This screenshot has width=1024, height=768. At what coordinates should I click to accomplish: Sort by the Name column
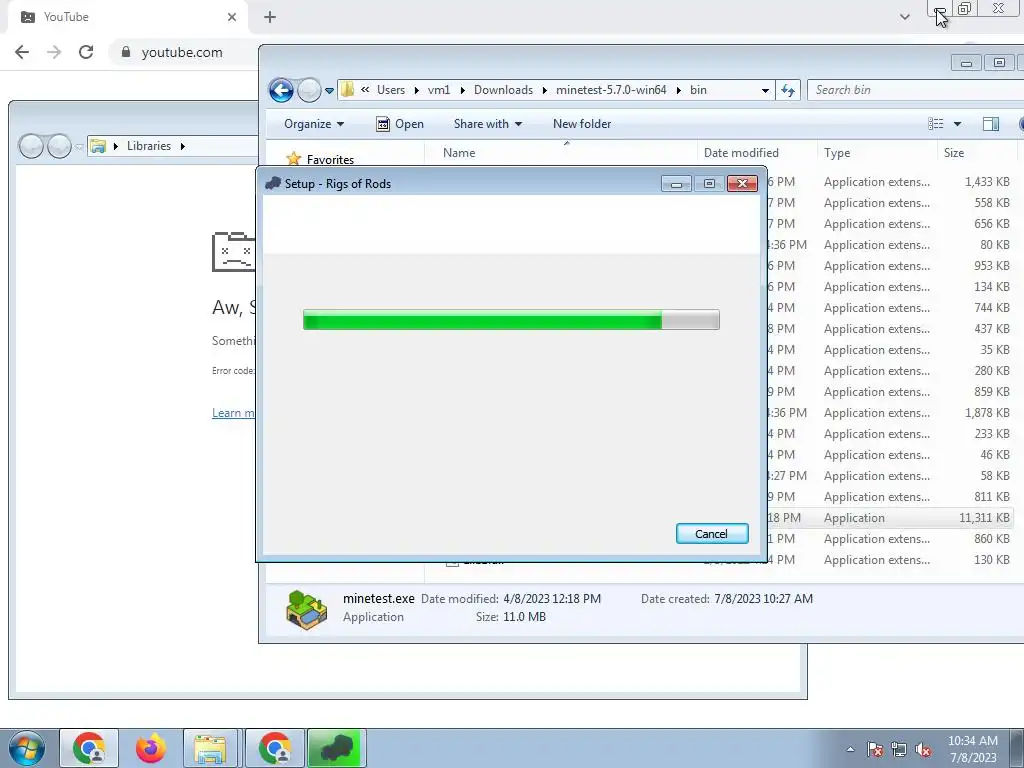pyautogui.click(x=459, y=153)
